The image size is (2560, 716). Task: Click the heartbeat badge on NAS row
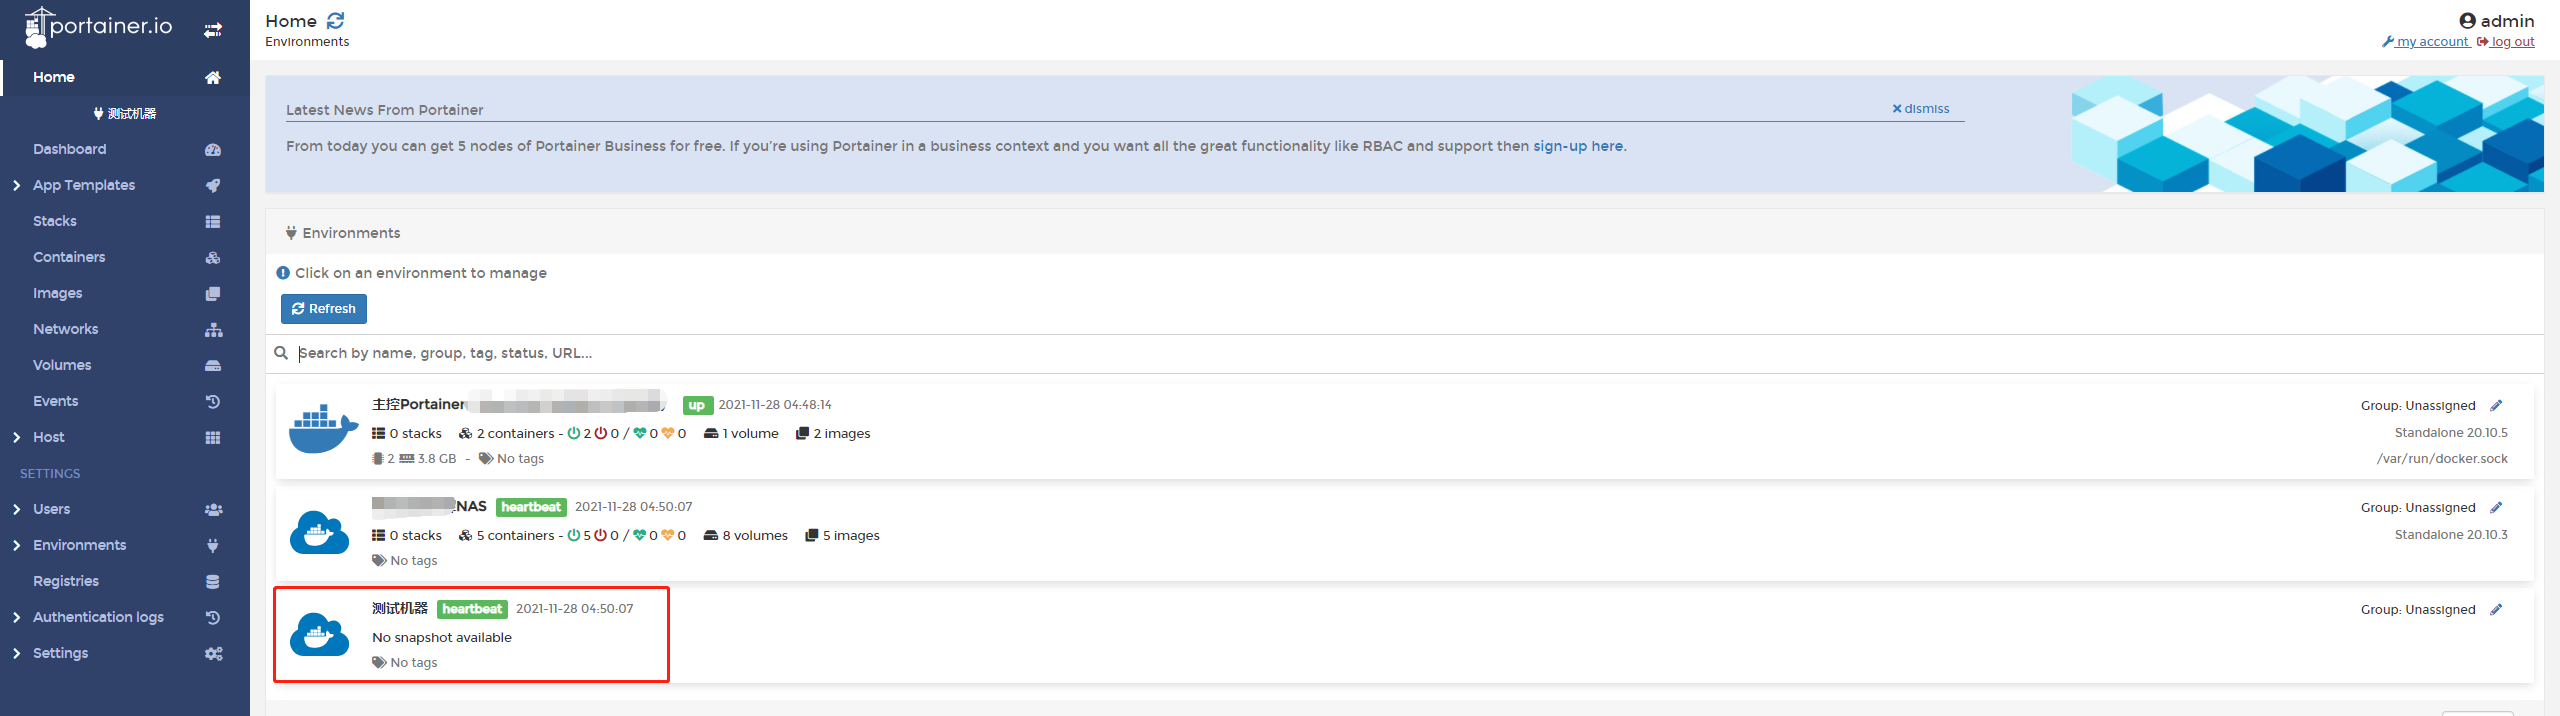tap(531, 507)
